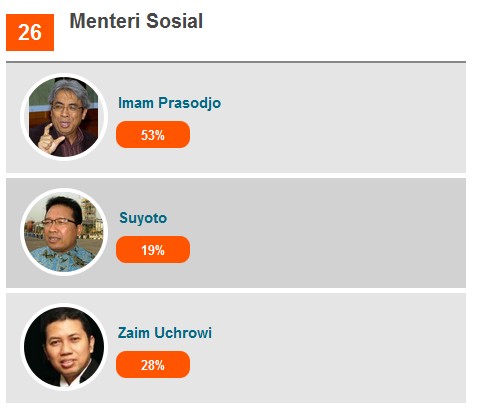Open the Imam Prasodjo name link
Viewport: 484px width, 413px height.
169,103
